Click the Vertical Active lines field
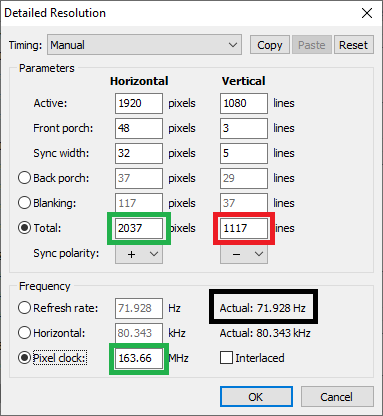 [244, 103]
